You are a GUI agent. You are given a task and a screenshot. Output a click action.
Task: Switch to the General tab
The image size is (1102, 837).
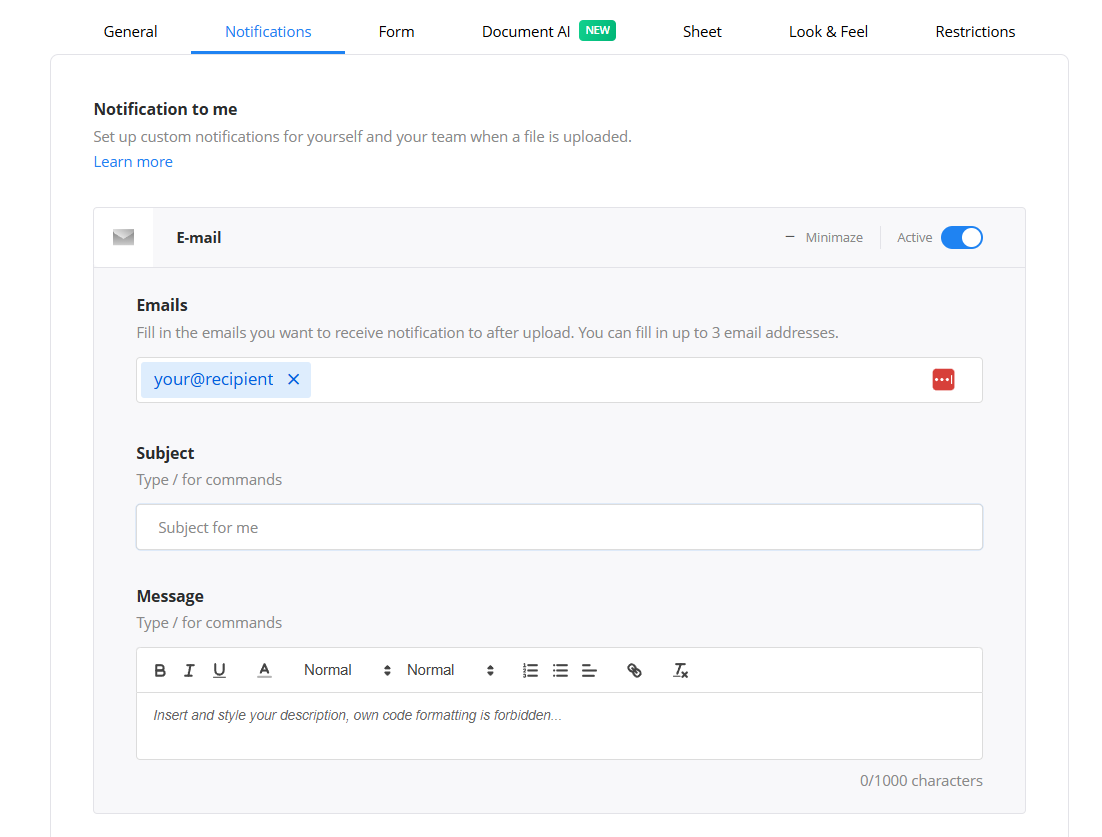pos(131,32)
